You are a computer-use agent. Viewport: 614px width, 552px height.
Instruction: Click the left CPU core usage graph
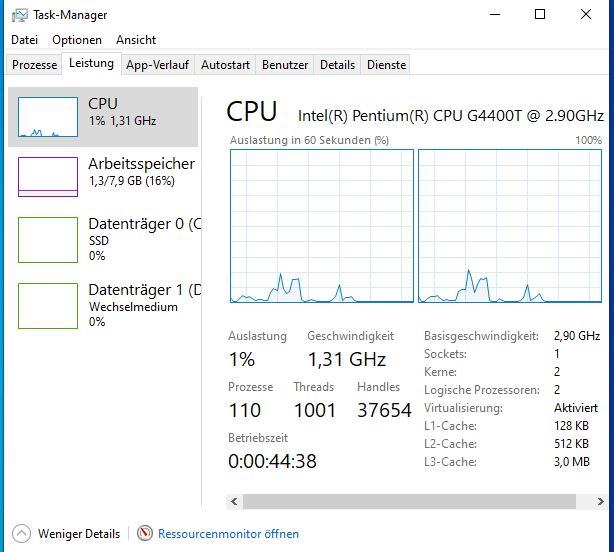click(321, 226)
